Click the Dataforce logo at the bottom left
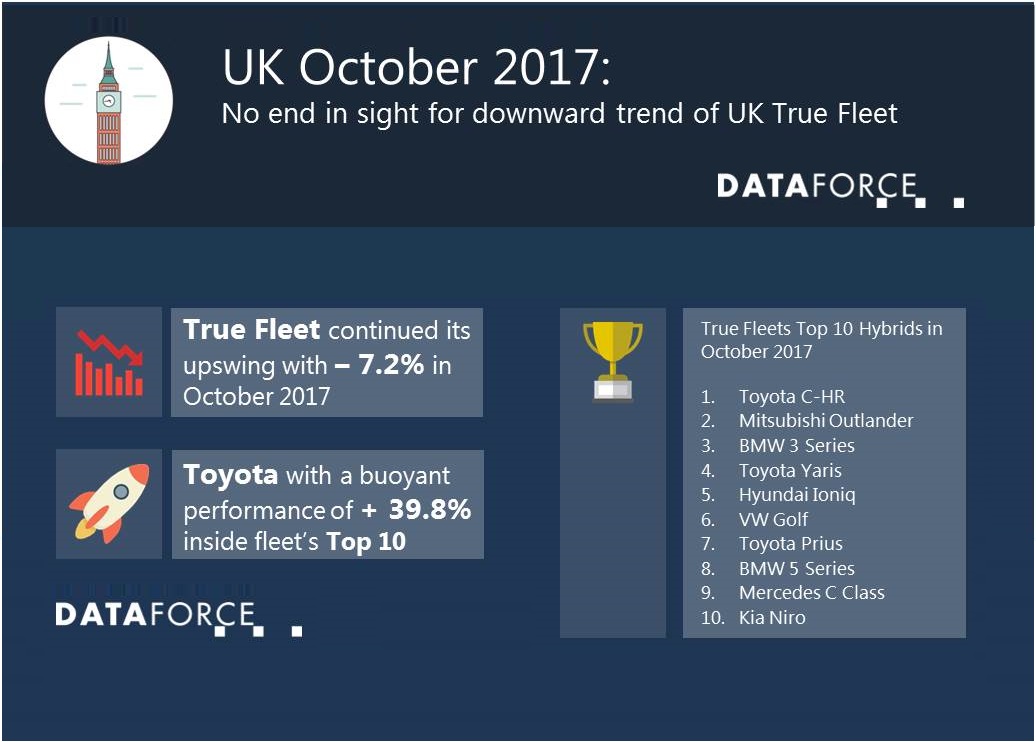This screenshot has width=1036, height=742. [179, 618]
